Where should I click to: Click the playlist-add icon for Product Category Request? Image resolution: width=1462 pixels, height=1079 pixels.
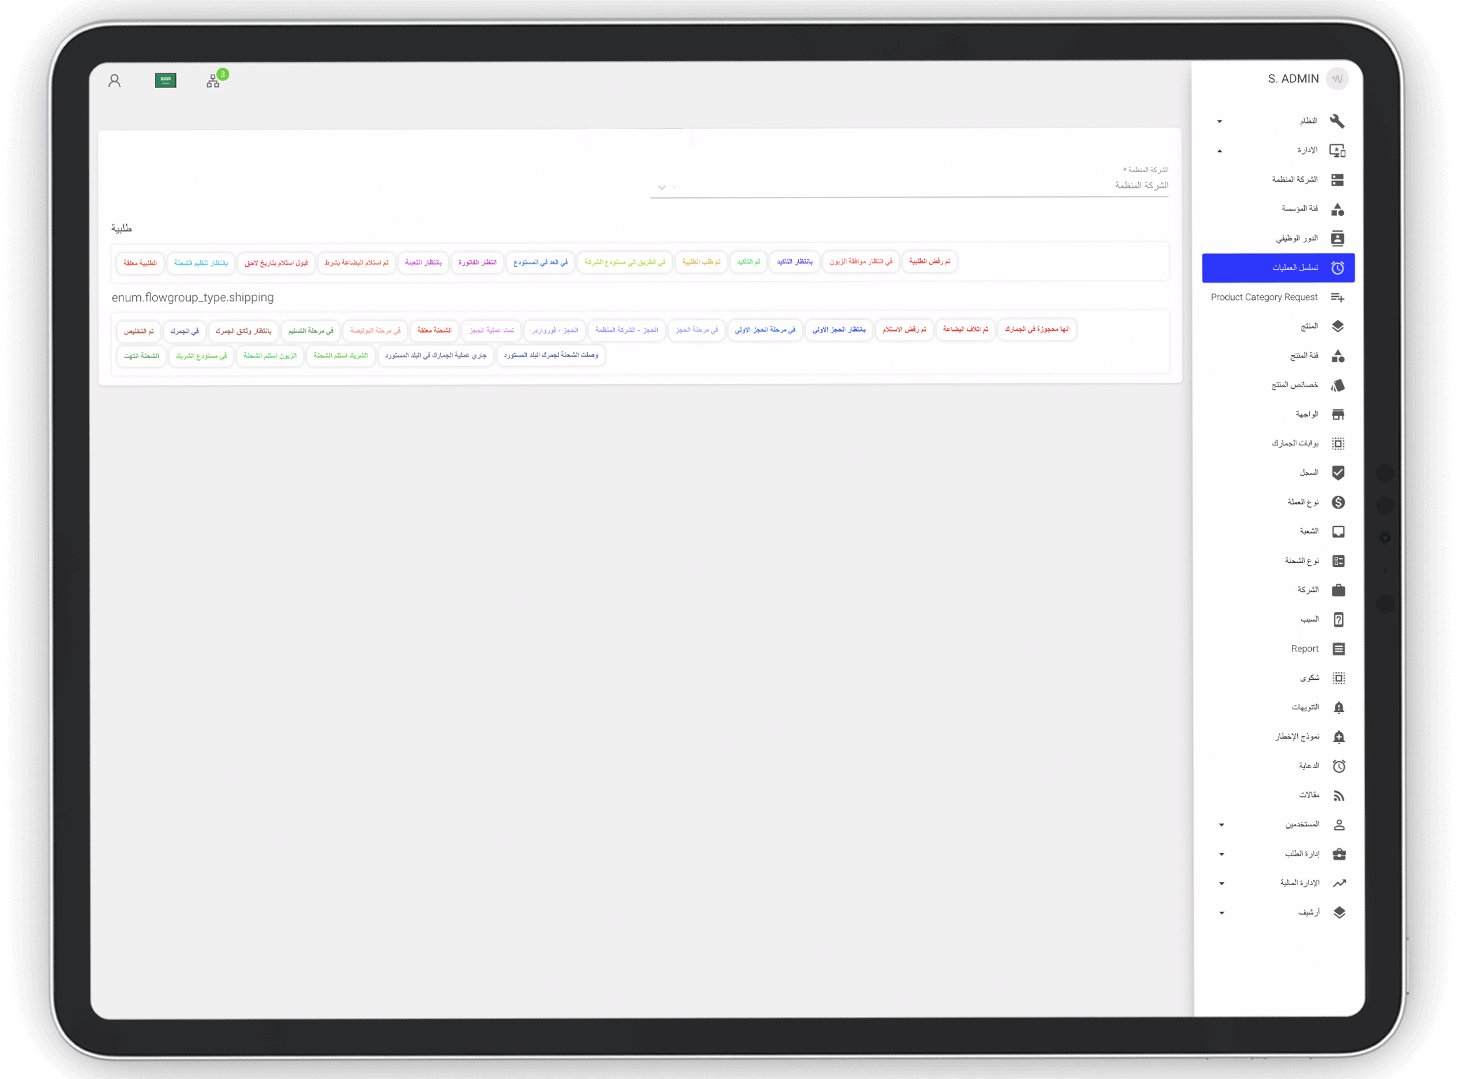(x=1337, y=297)
